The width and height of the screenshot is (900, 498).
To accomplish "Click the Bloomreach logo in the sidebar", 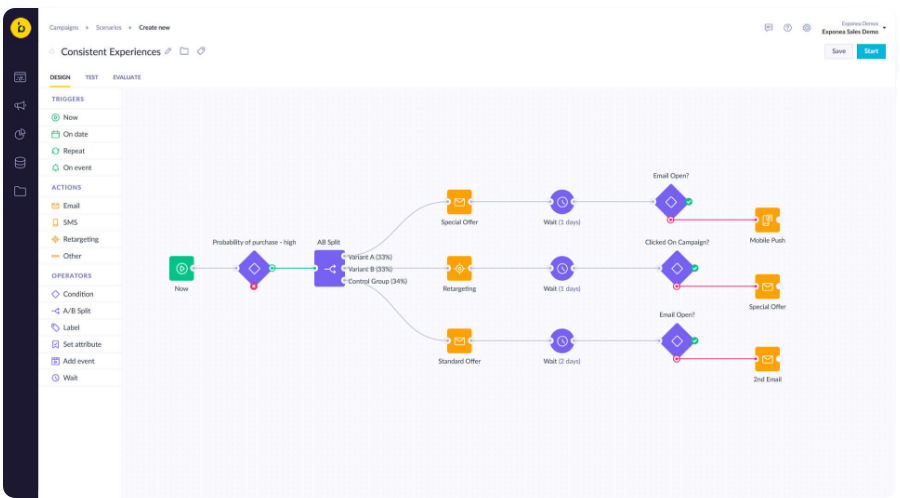I will tap(21, 28).
